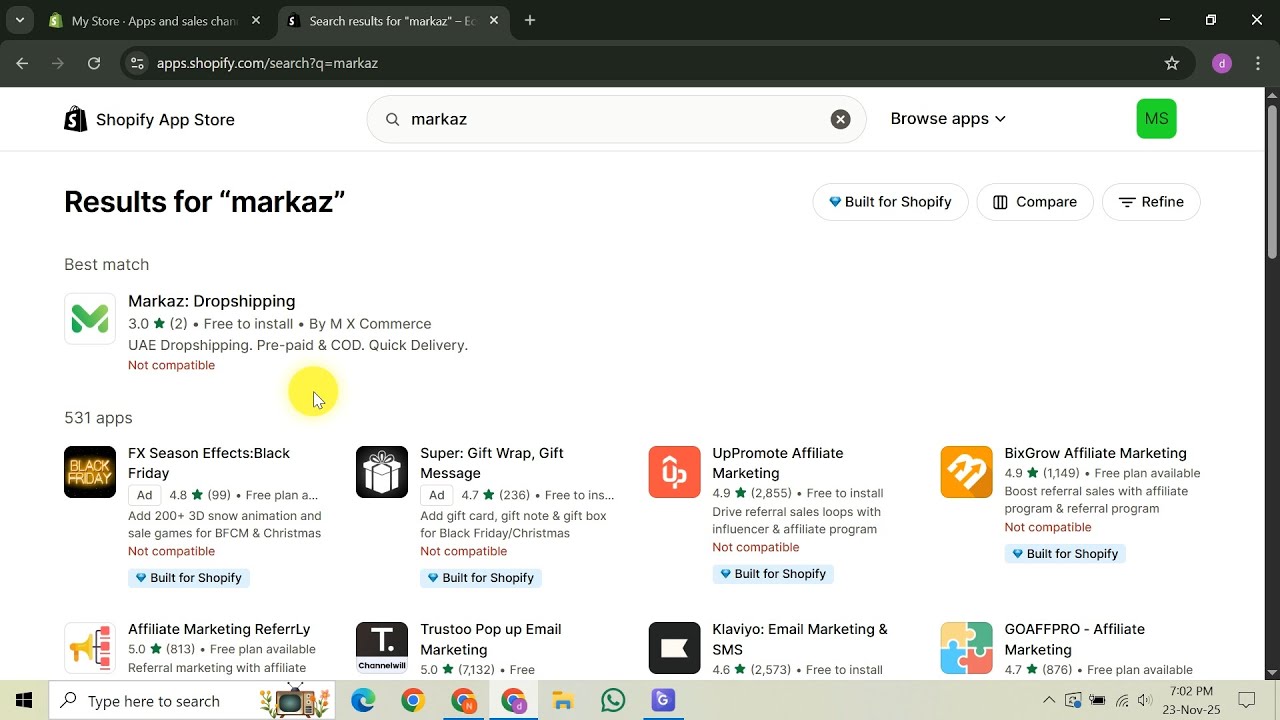The width and height of the screenshot is (1280, 720).
Task: Click the Shopify App Store bag logo
Action: click(76, 120)
